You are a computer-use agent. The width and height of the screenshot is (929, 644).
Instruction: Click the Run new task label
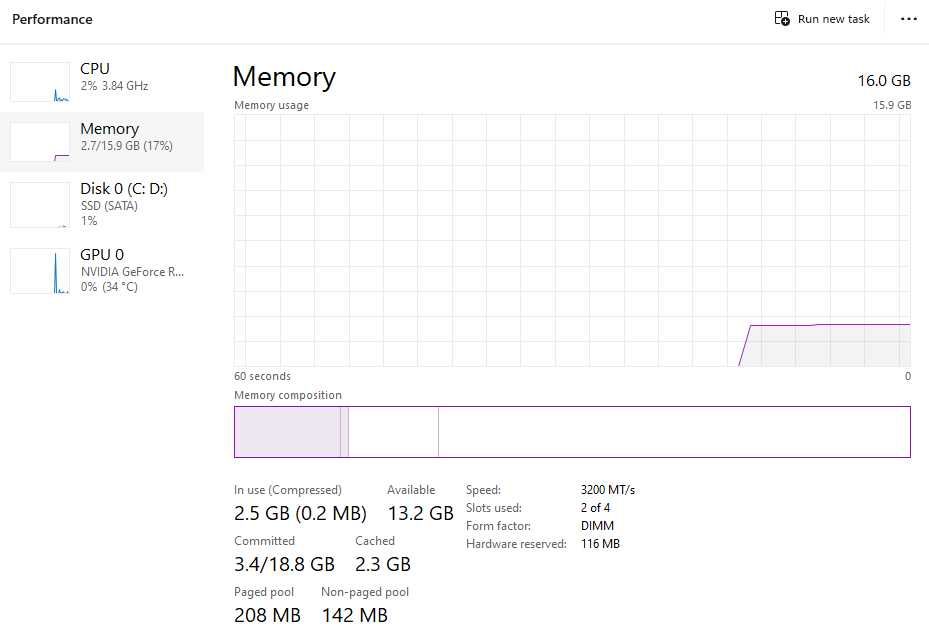pos(834,19)
